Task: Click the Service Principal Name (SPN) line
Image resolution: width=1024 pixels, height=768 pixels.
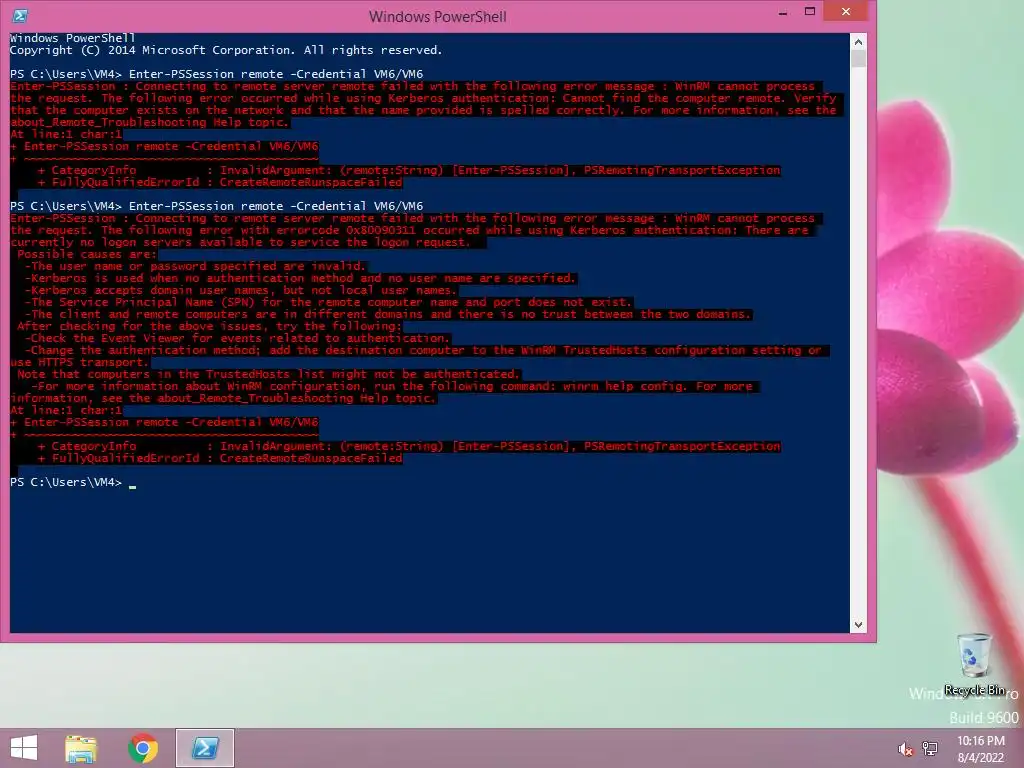Action: 328,302
